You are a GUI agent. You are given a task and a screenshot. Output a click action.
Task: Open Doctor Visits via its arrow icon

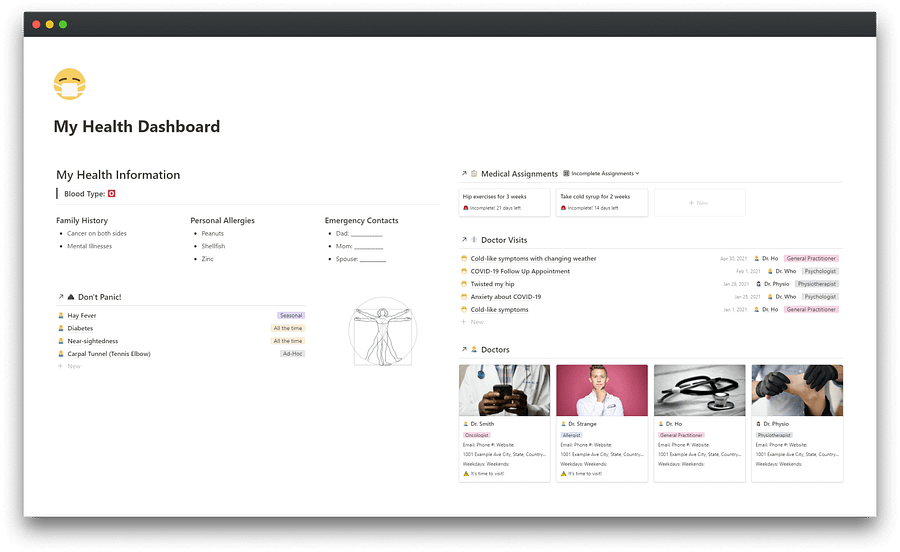pyautogui.click(x=464, y=240)
